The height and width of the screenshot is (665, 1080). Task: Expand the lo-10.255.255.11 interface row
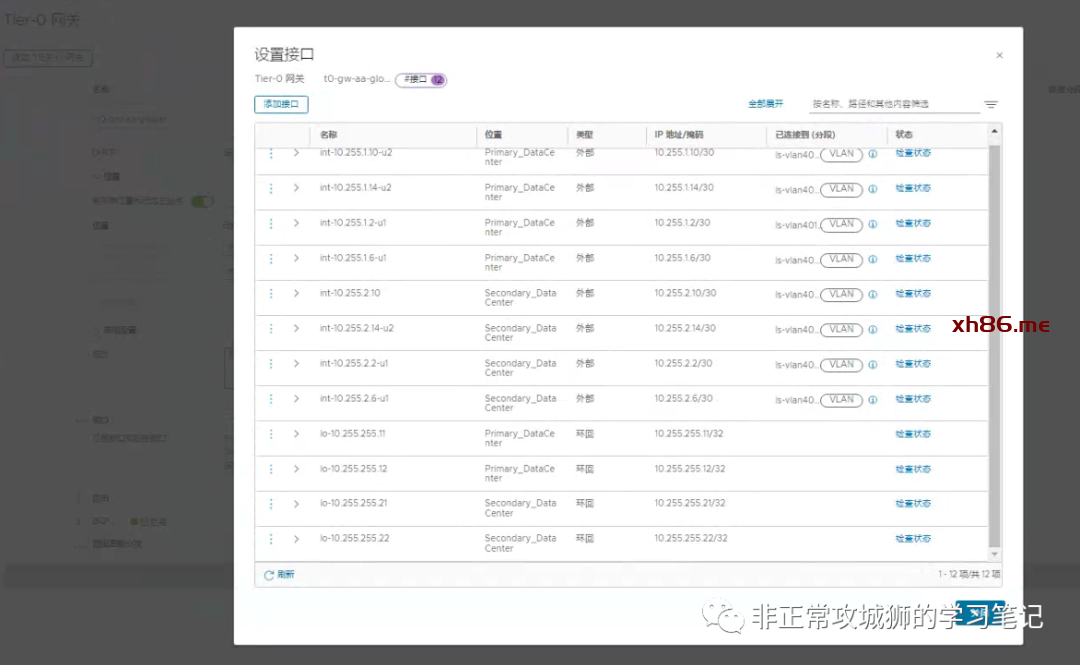296,434
